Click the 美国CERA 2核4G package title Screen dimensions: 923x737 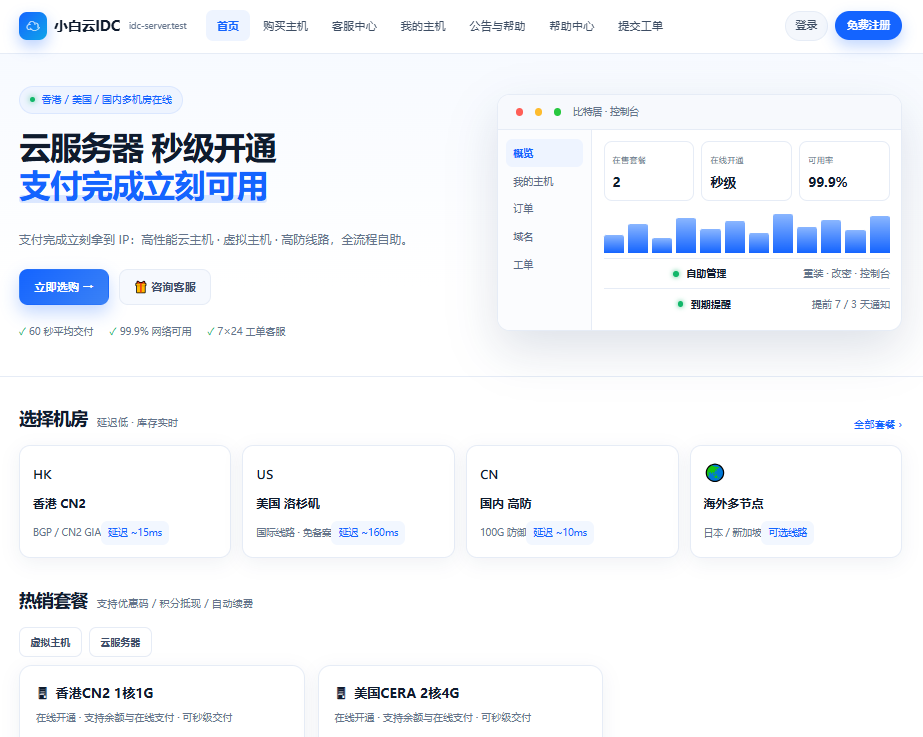coord(406,693)
